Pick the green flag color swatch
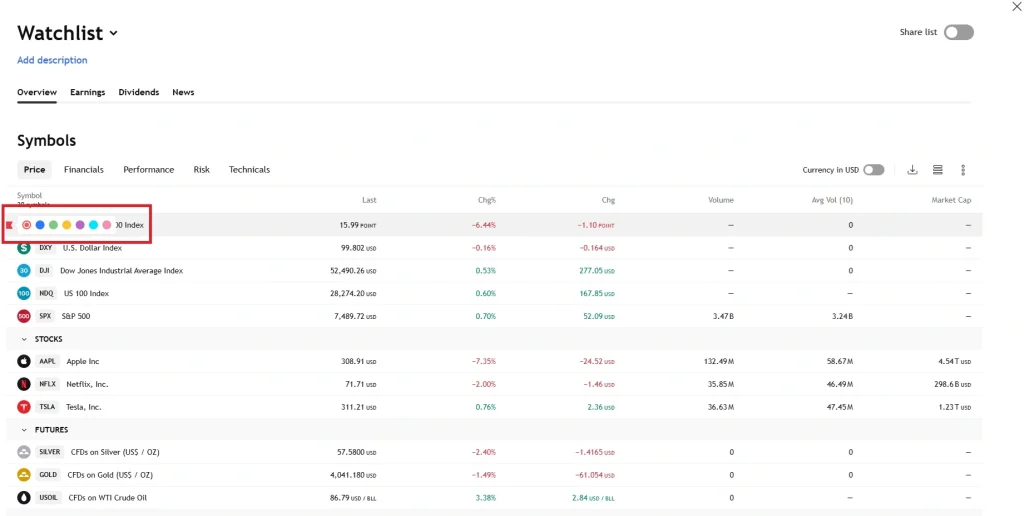Image resolution: width=1024 pixels, height=516 pixels. tap(54, 225)
